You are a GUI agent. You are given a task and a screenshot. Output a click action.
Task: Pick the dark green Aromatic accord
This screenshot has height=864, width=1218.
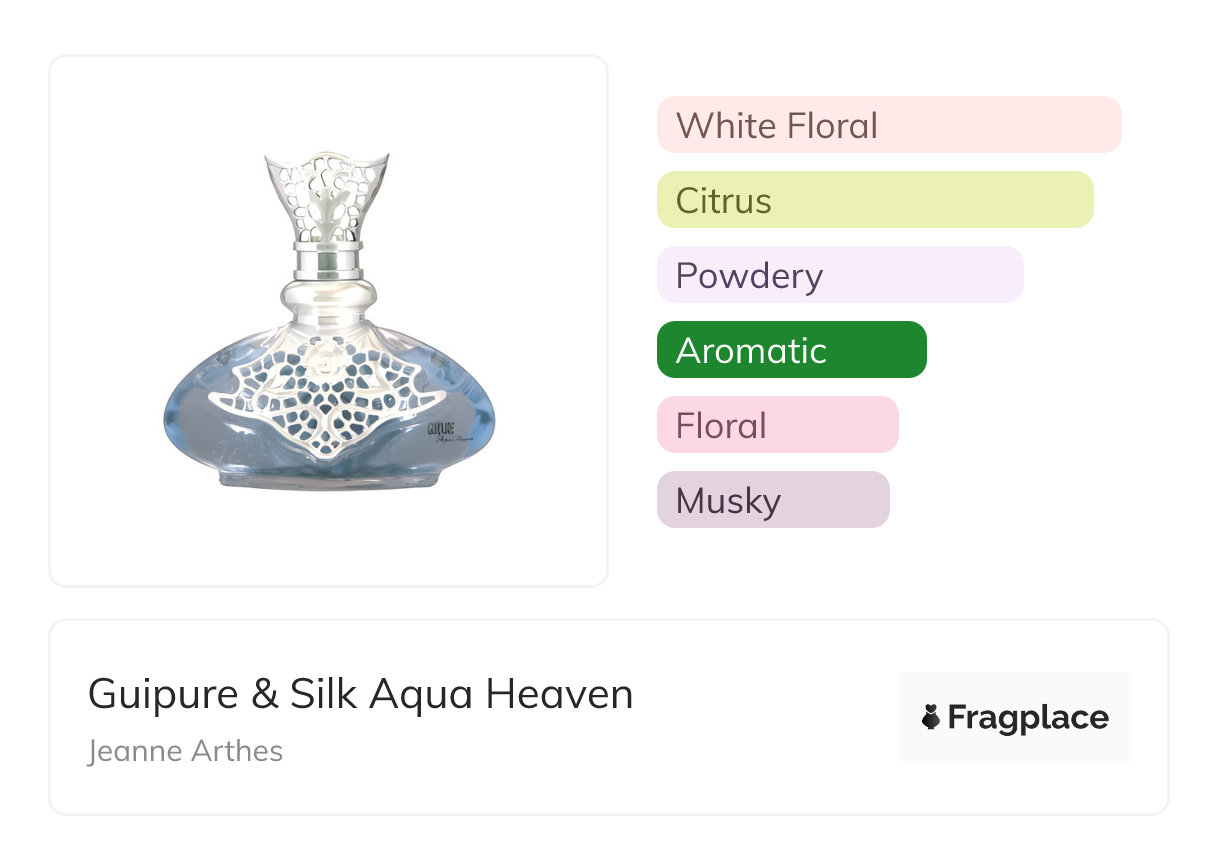(791, 350)
